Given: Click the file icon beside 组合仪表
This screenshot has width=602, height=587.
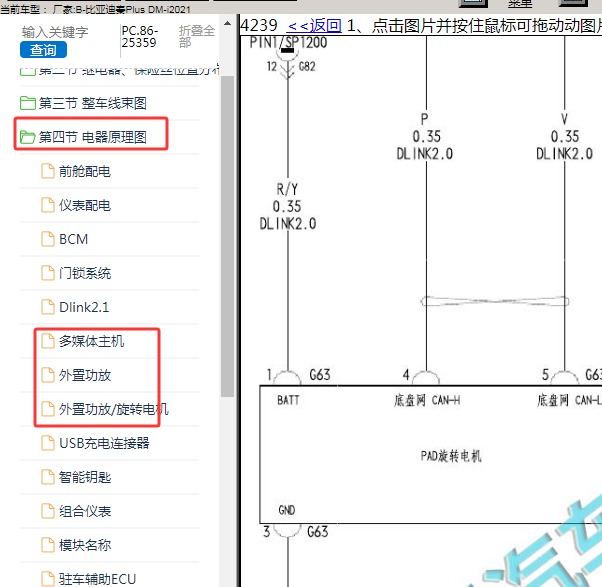Looking at the screenshot, I should (x=48, y=511).
